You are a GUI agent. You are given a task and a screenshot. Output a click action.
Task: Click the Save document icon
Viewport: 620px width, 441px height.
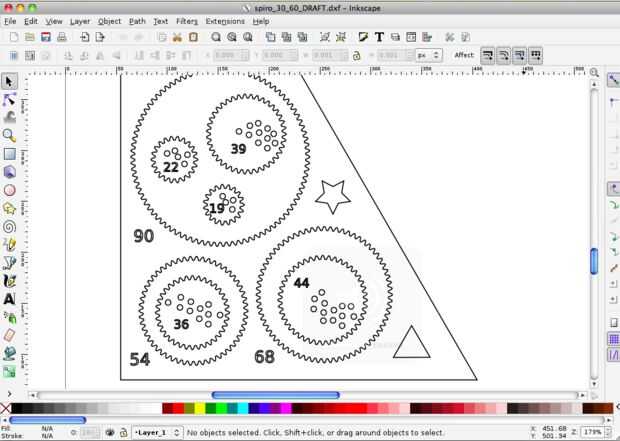click(45, 37)
